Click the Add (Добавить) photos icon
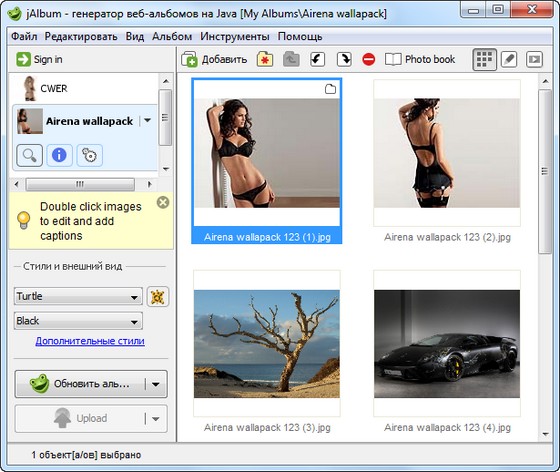The width and height of the screenshot is (560, 472). [x=189, y=59]
